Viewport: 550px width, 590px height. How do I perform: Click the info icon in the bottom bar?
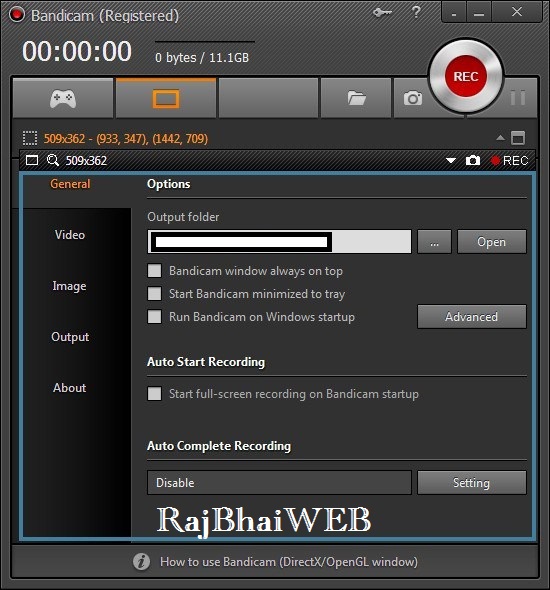(141, 562)
